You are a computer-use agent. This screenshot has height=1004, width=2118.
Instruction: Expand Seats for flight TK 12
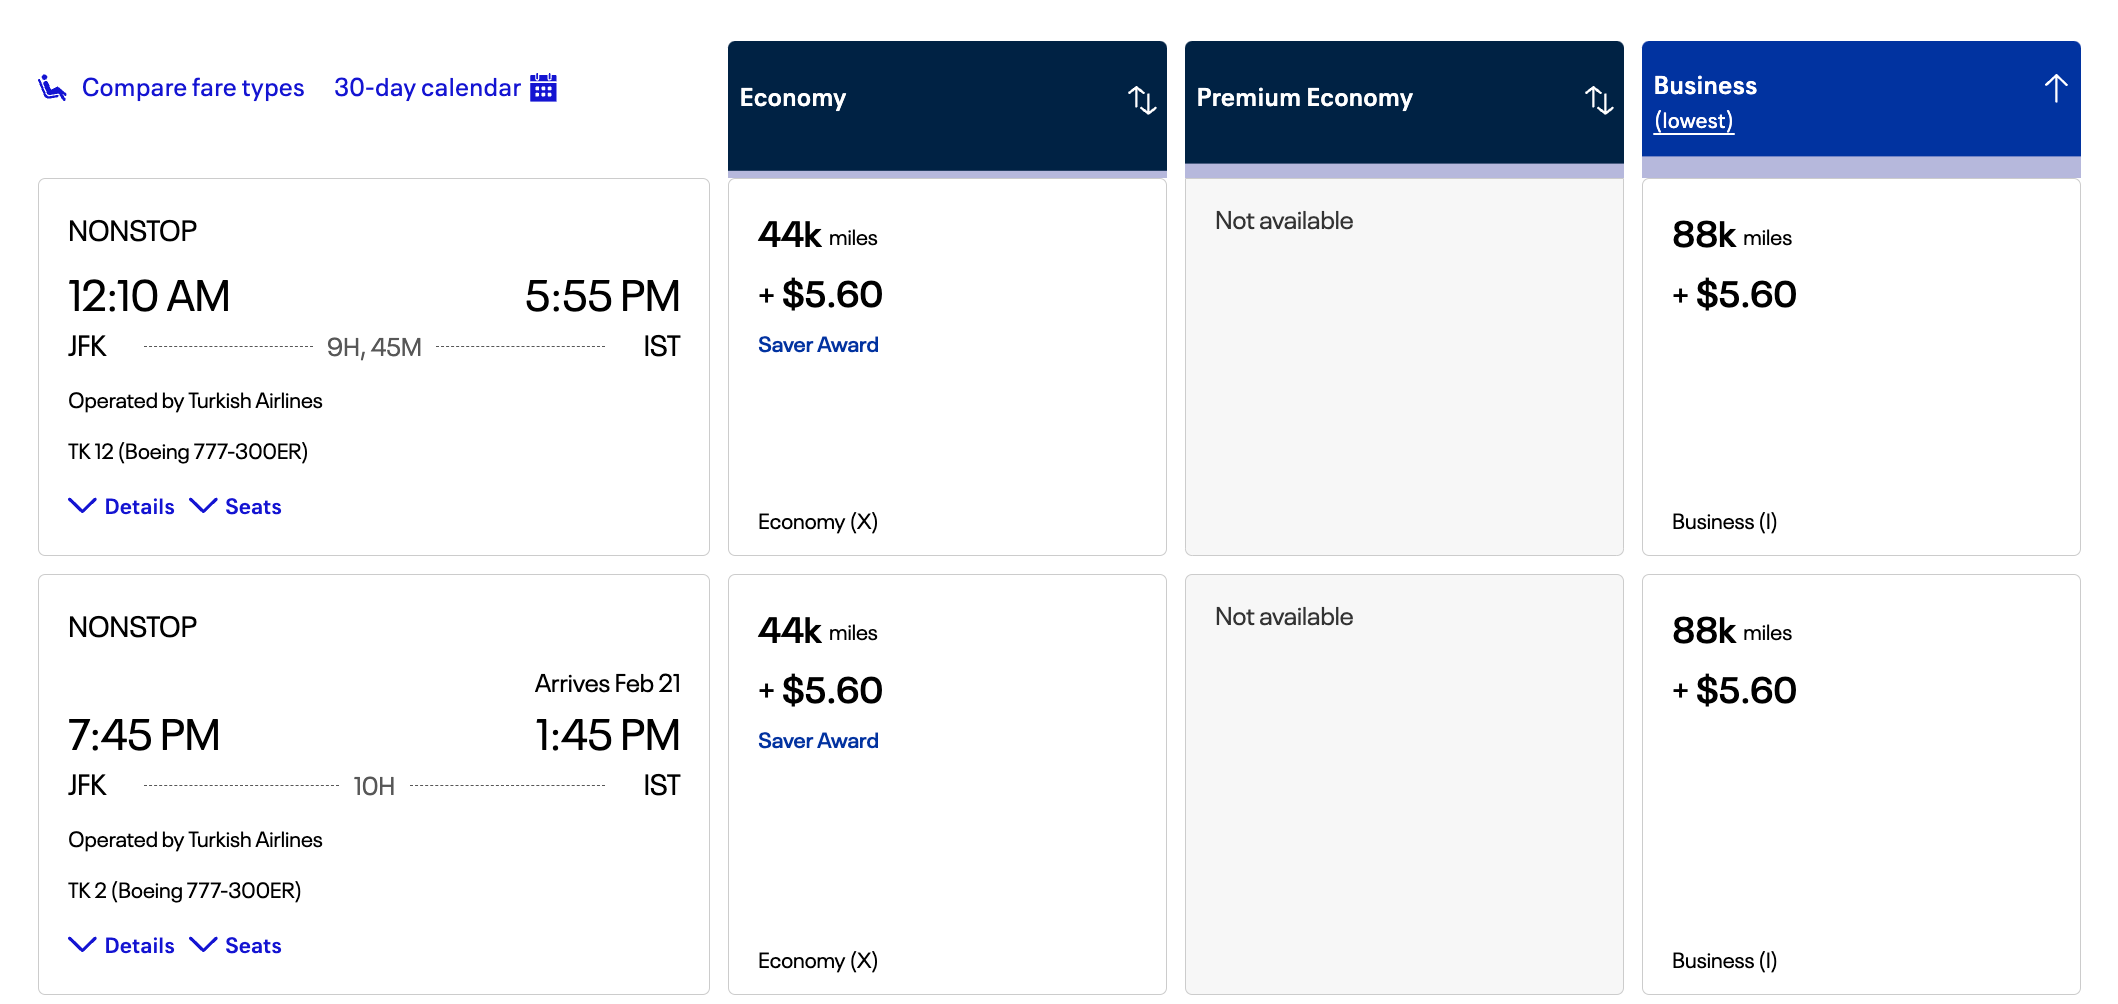click(236, 507)
